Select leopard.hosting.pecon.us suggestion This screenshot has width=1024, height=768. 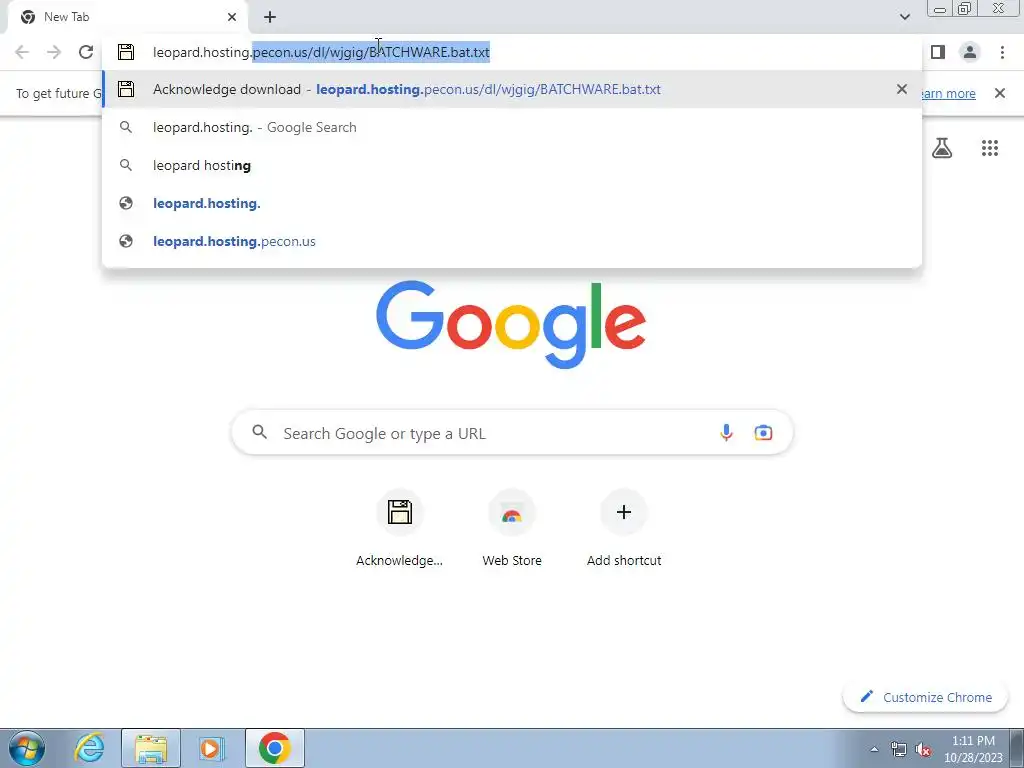[512, 241]
